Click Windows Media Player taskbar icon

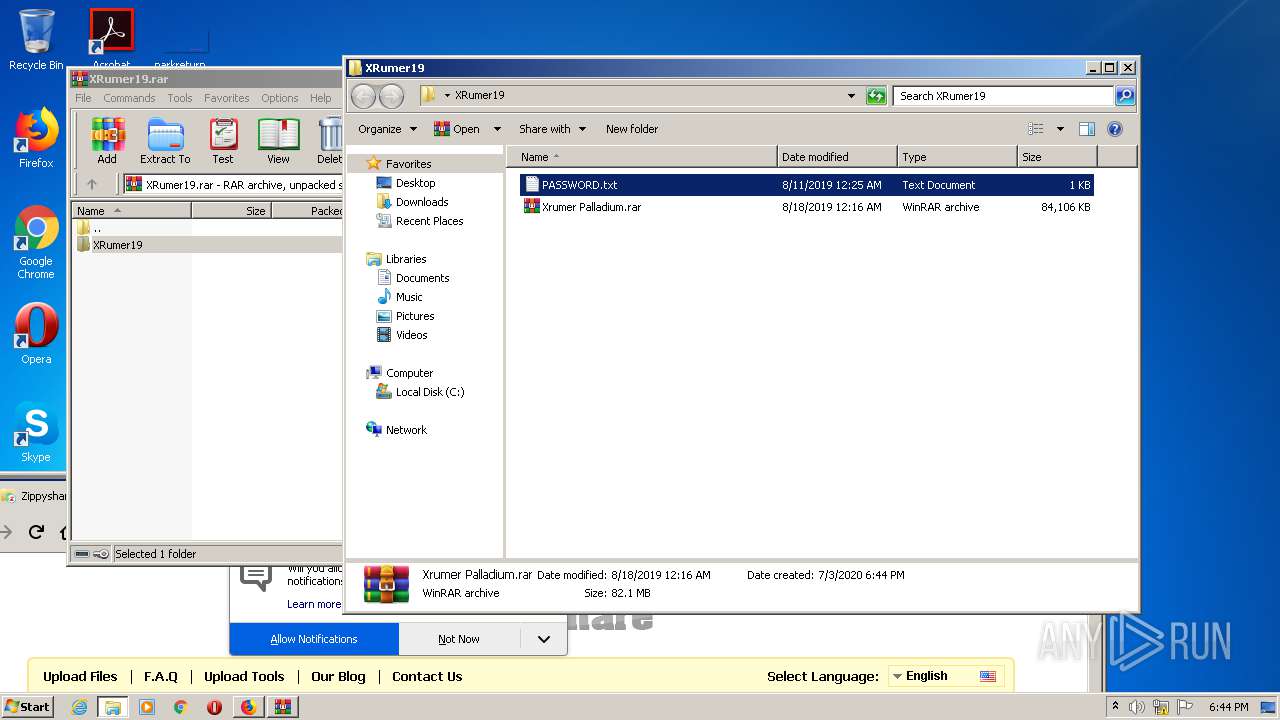(147, 707)
